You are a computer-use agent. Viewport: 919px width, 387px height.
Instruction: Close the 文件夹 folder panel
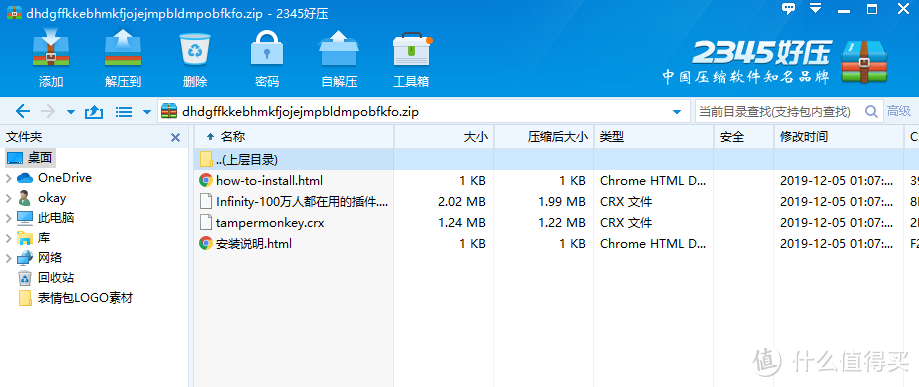click(175, 138)
